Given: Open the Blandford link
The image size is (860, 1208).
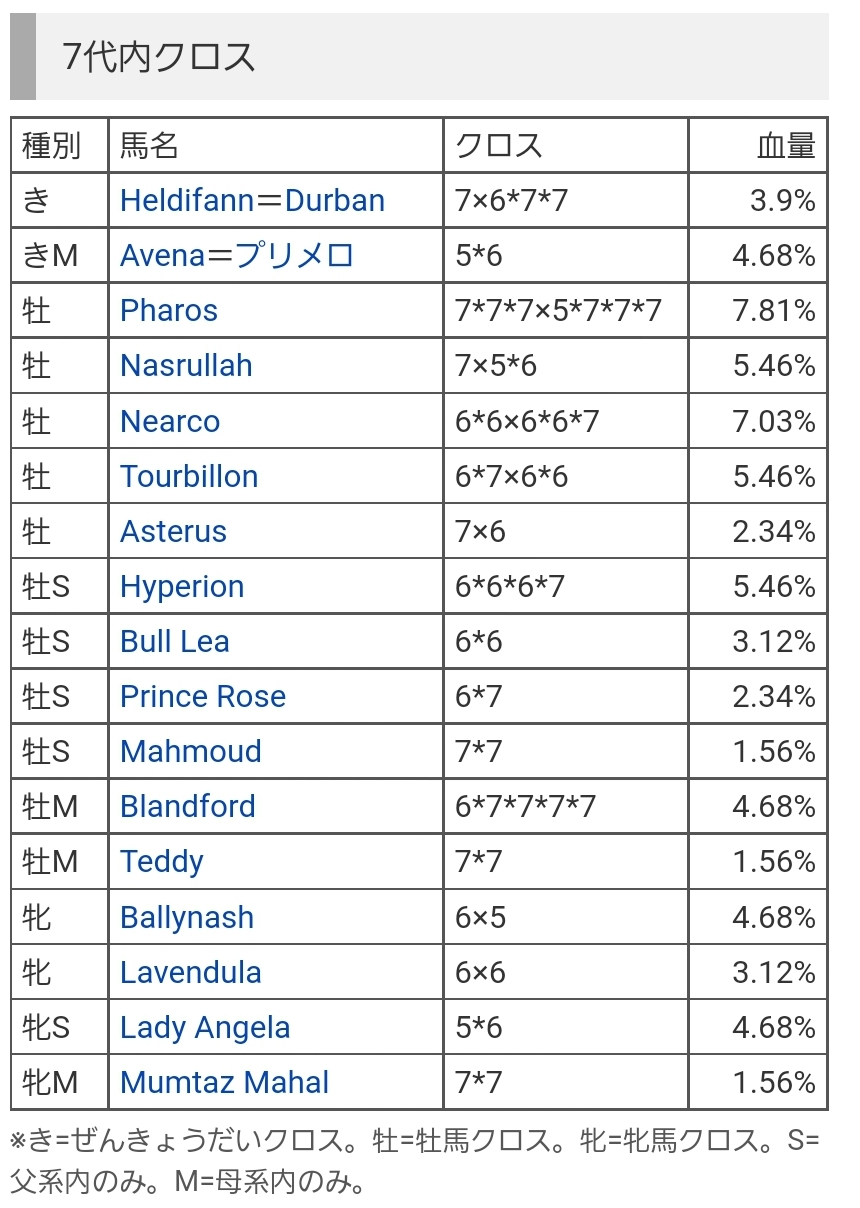Looking at the screenshot, I should coord(188,806).
